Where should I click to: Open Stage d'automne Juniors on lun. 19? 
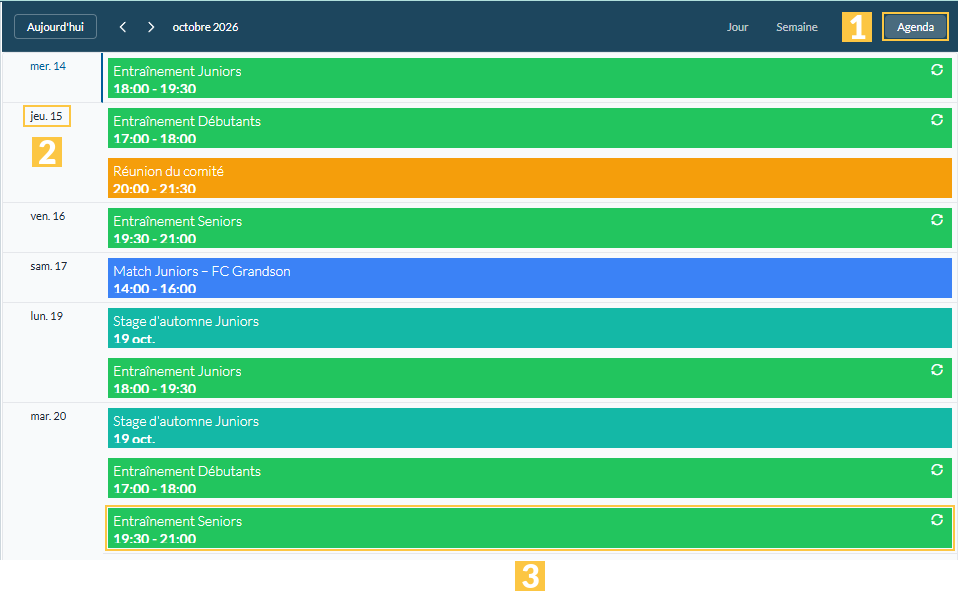(x=530, y=328)
